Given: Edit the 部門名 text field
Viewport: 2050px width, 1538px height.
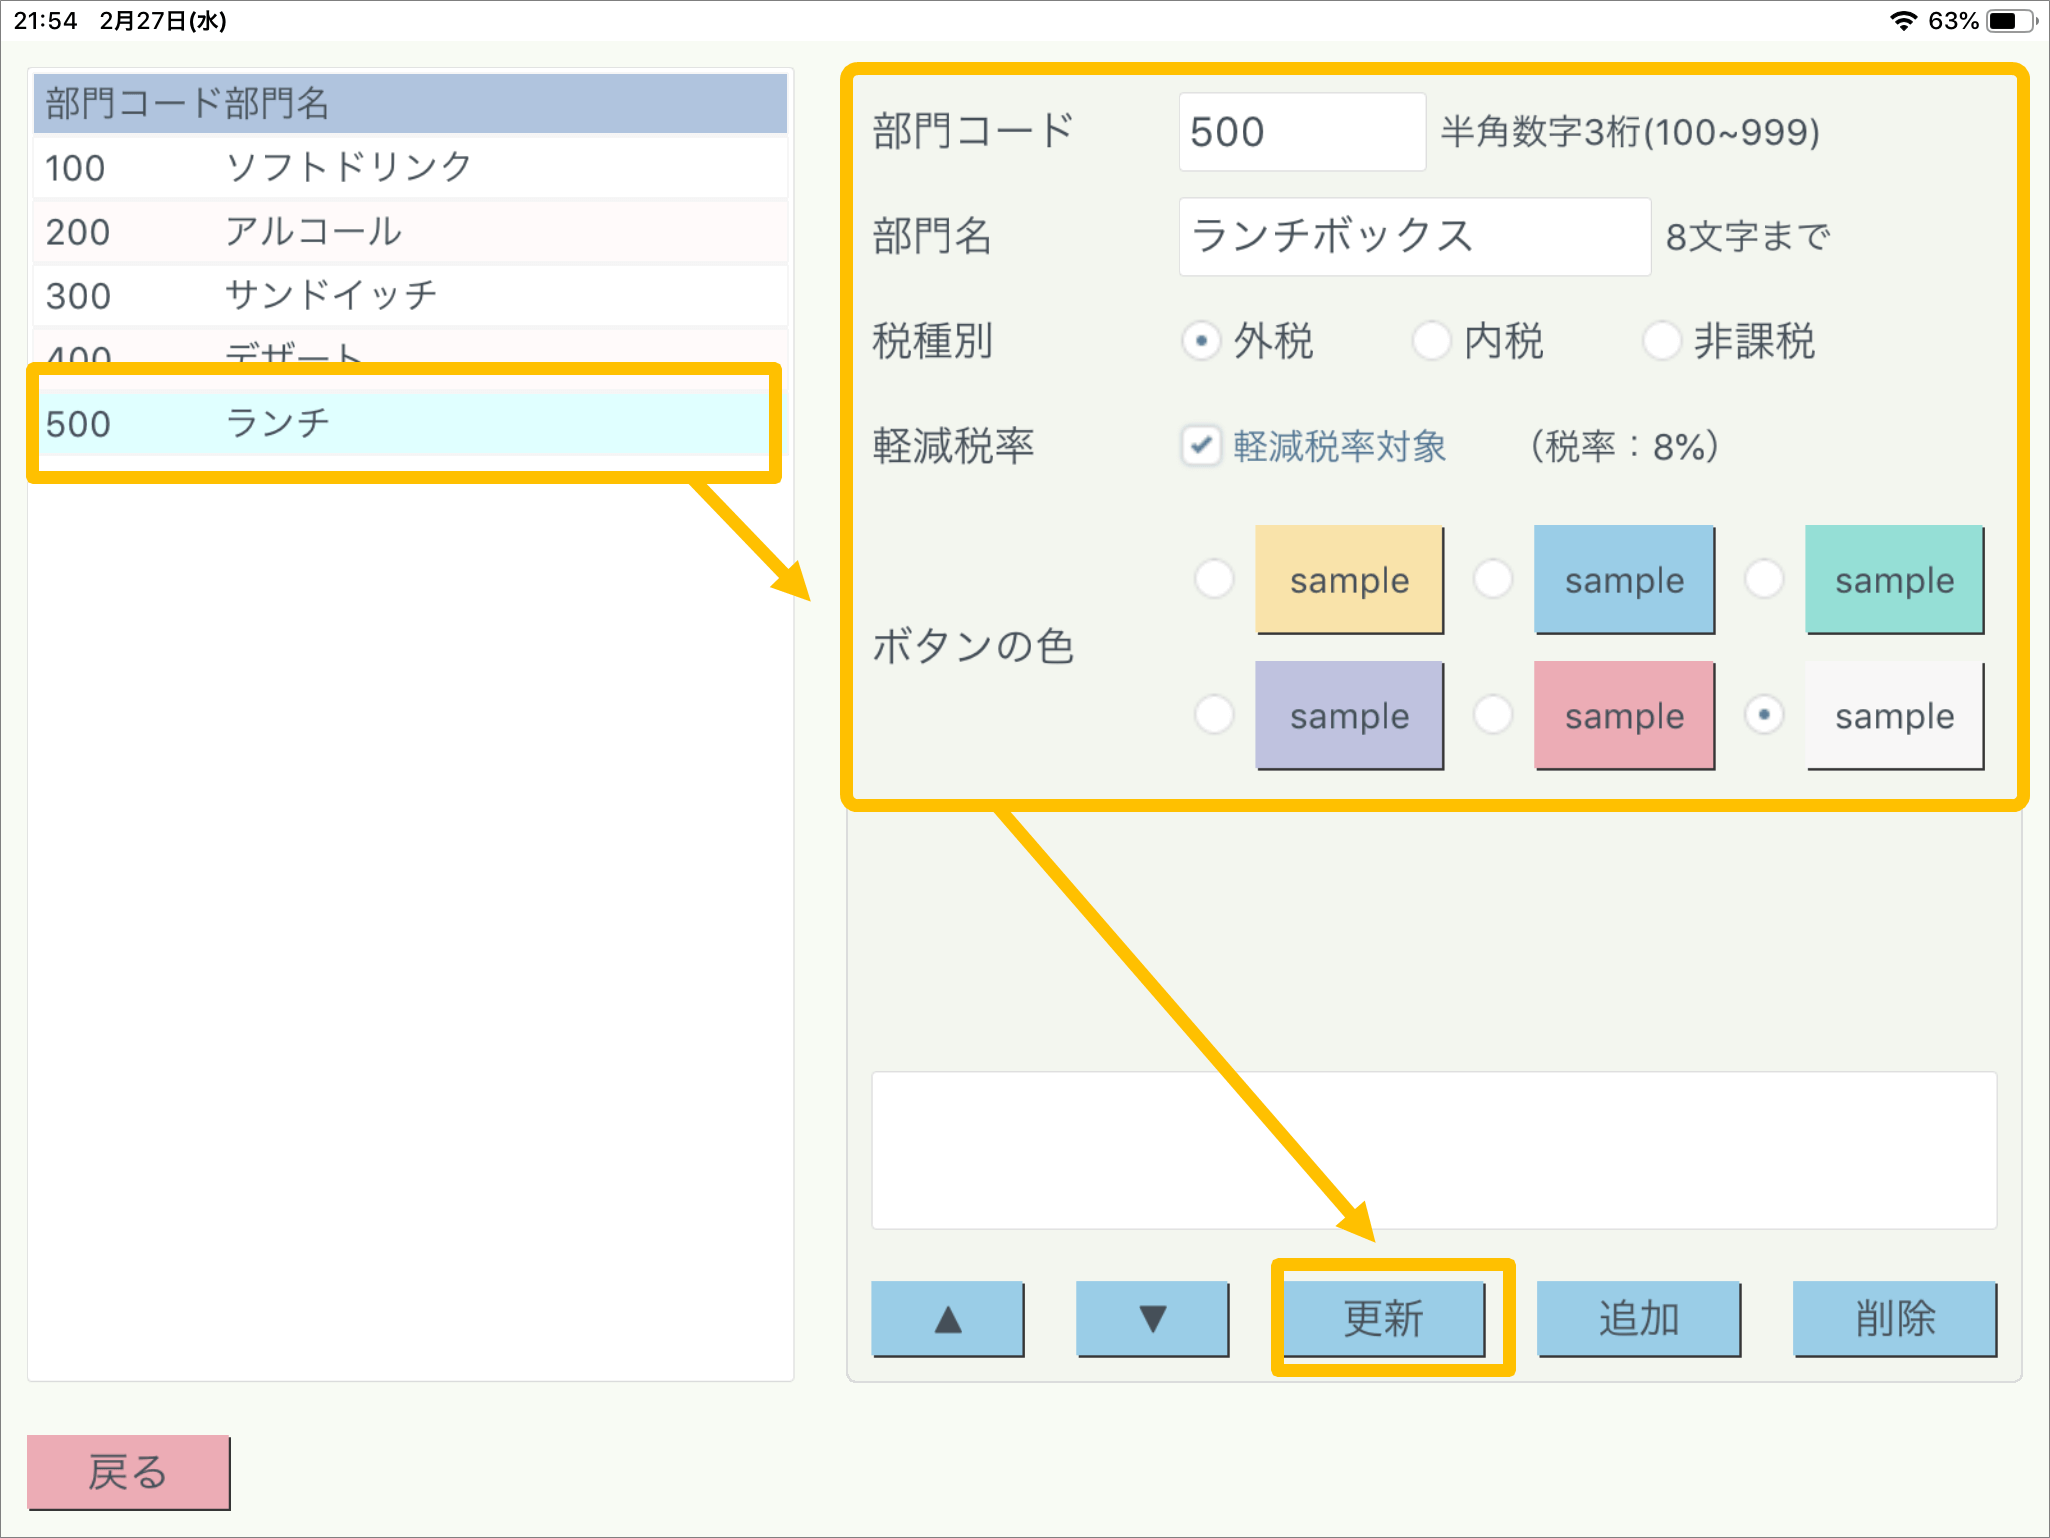Looking at the screenshot, I should click(1413, 237).
